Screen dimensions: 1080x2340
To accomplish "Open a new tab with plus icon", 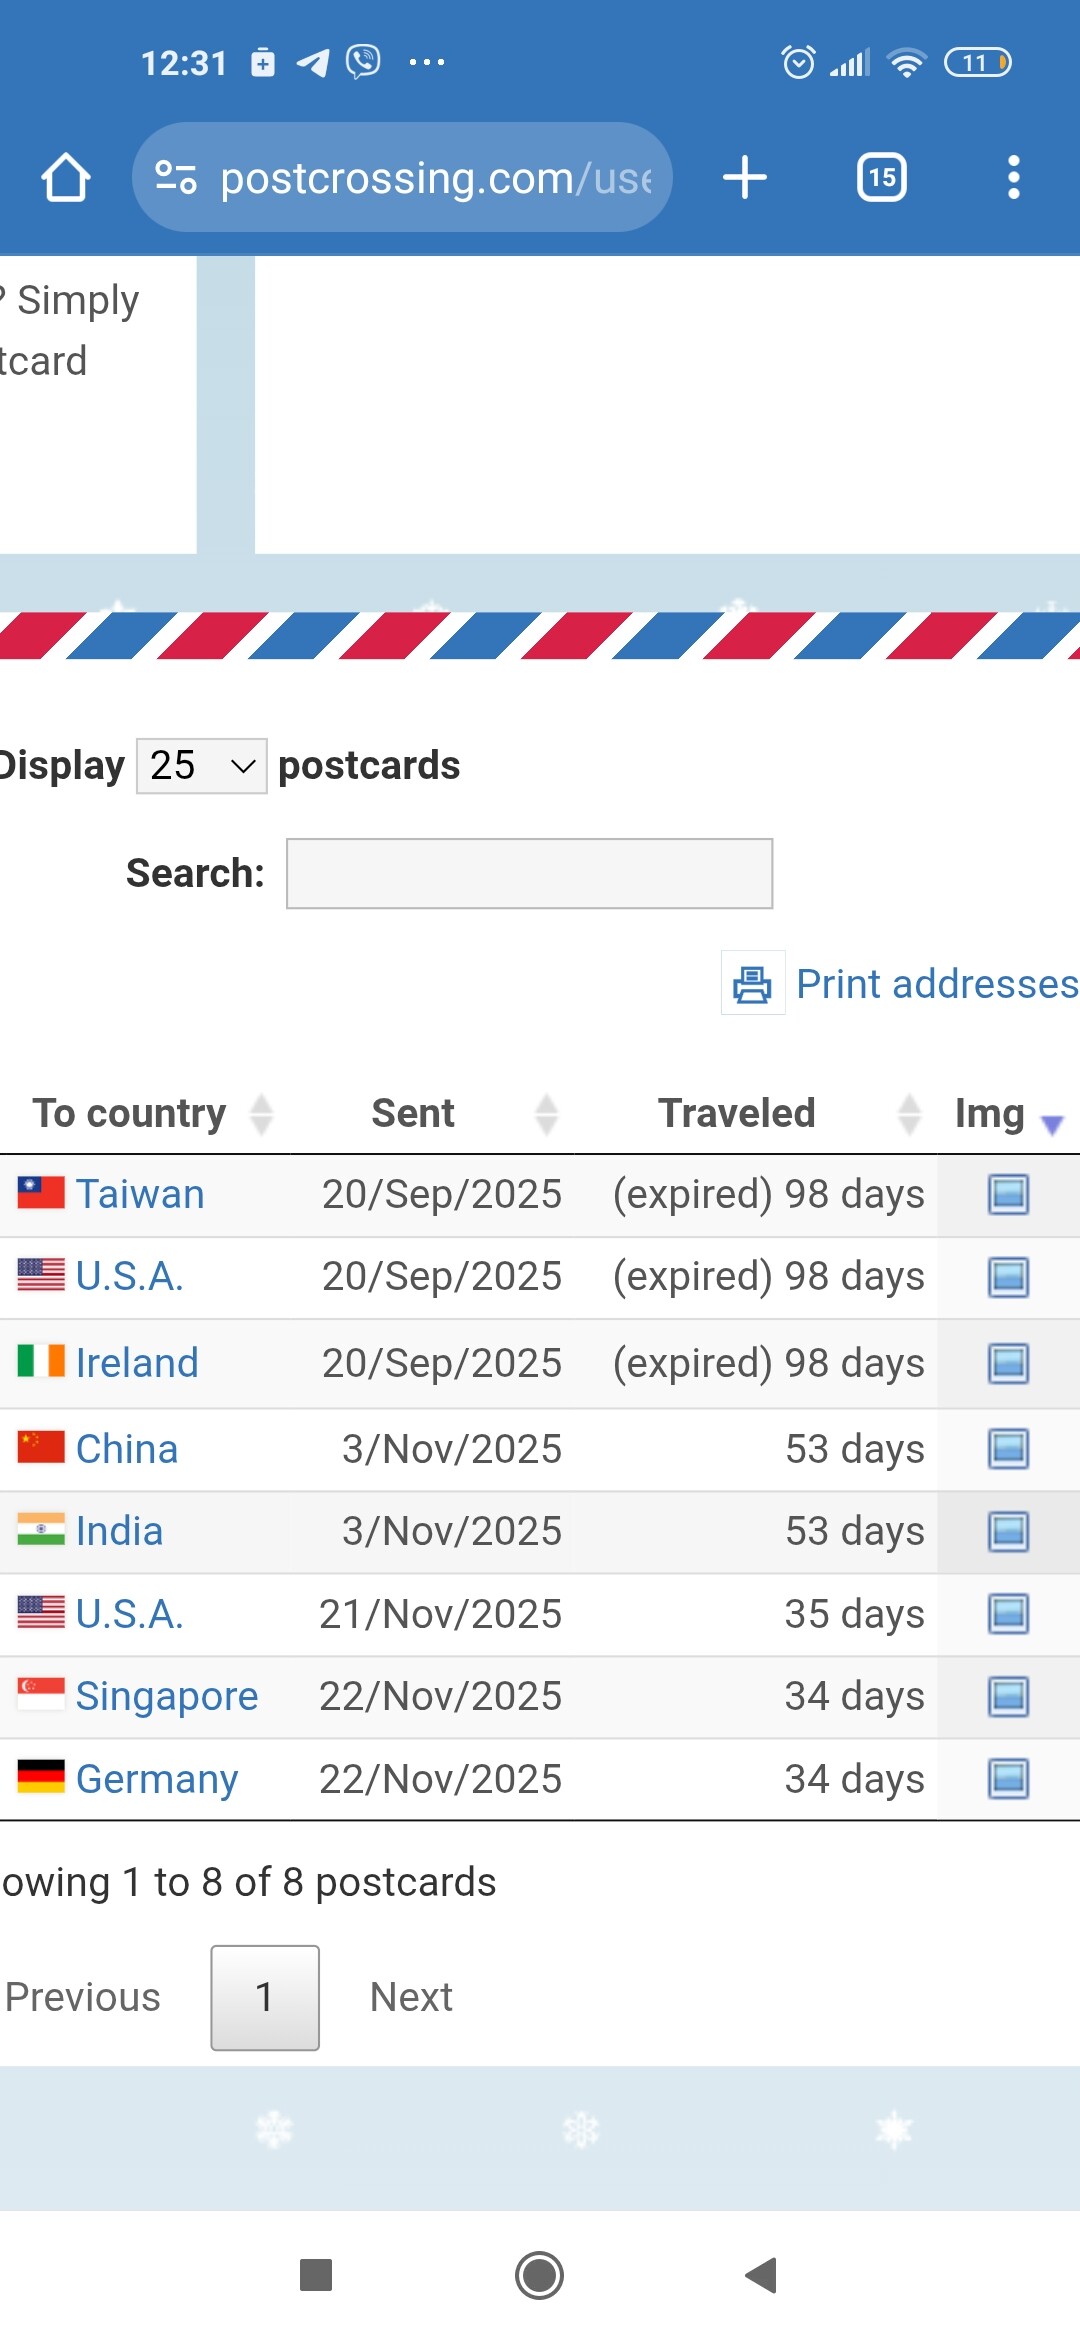I will click(x=744, y=178).
